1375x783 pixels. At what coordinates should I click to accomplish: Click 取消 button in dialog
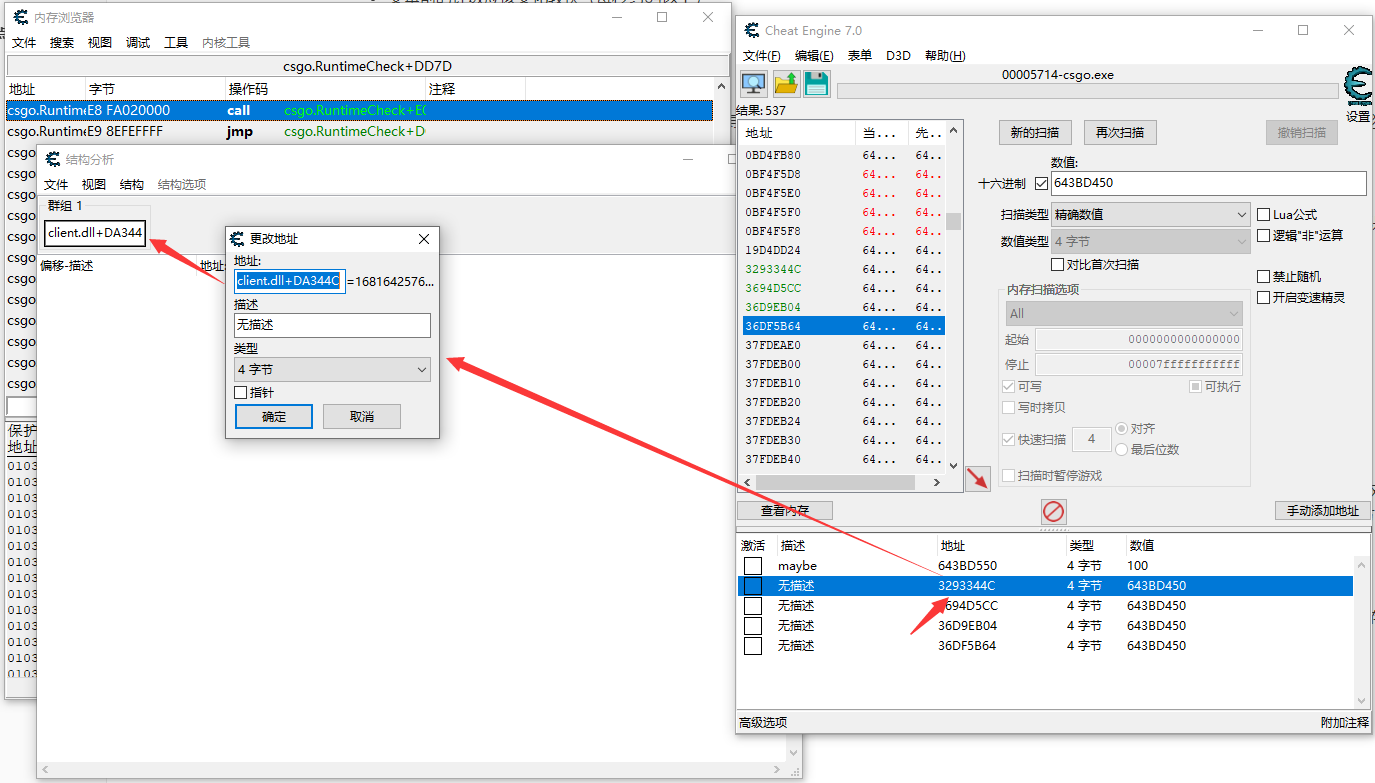pos(362,417)
